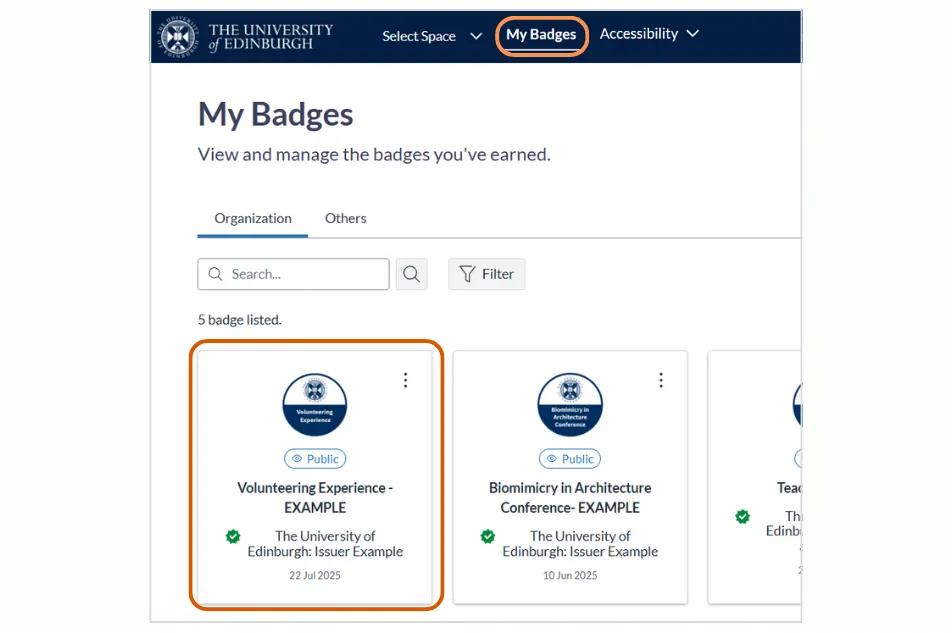This screenshot has height=633, width=952.
Task: Focus the badge Search field
Action: tap(293, 274)
